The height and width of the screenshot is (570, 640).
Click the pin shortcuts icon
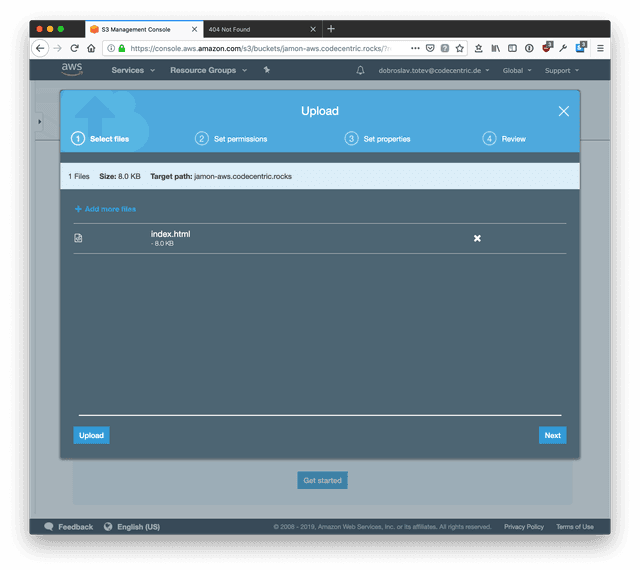(267, 70)
